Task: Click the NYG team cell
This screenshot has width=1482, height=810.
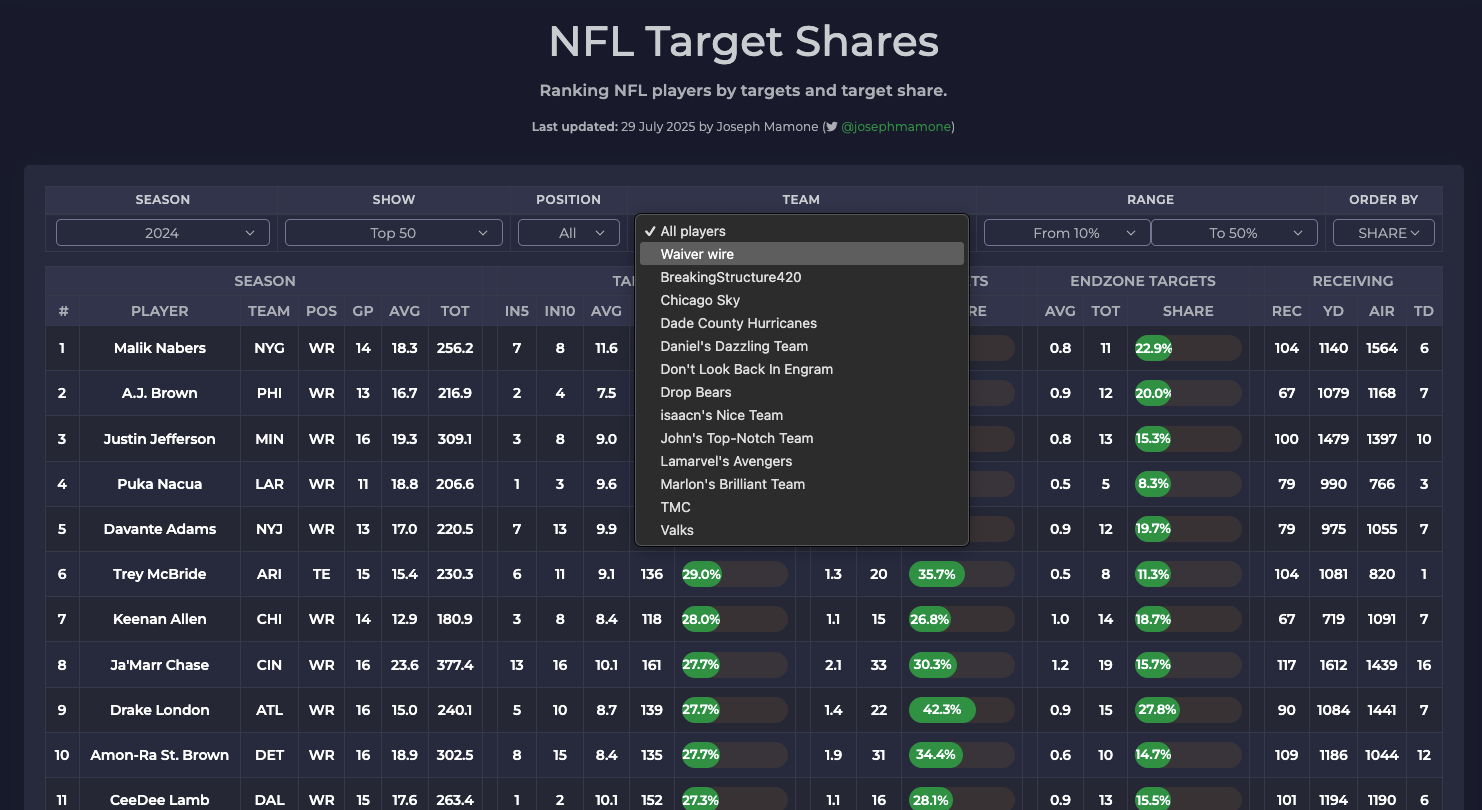Action: tap(269, 348)
